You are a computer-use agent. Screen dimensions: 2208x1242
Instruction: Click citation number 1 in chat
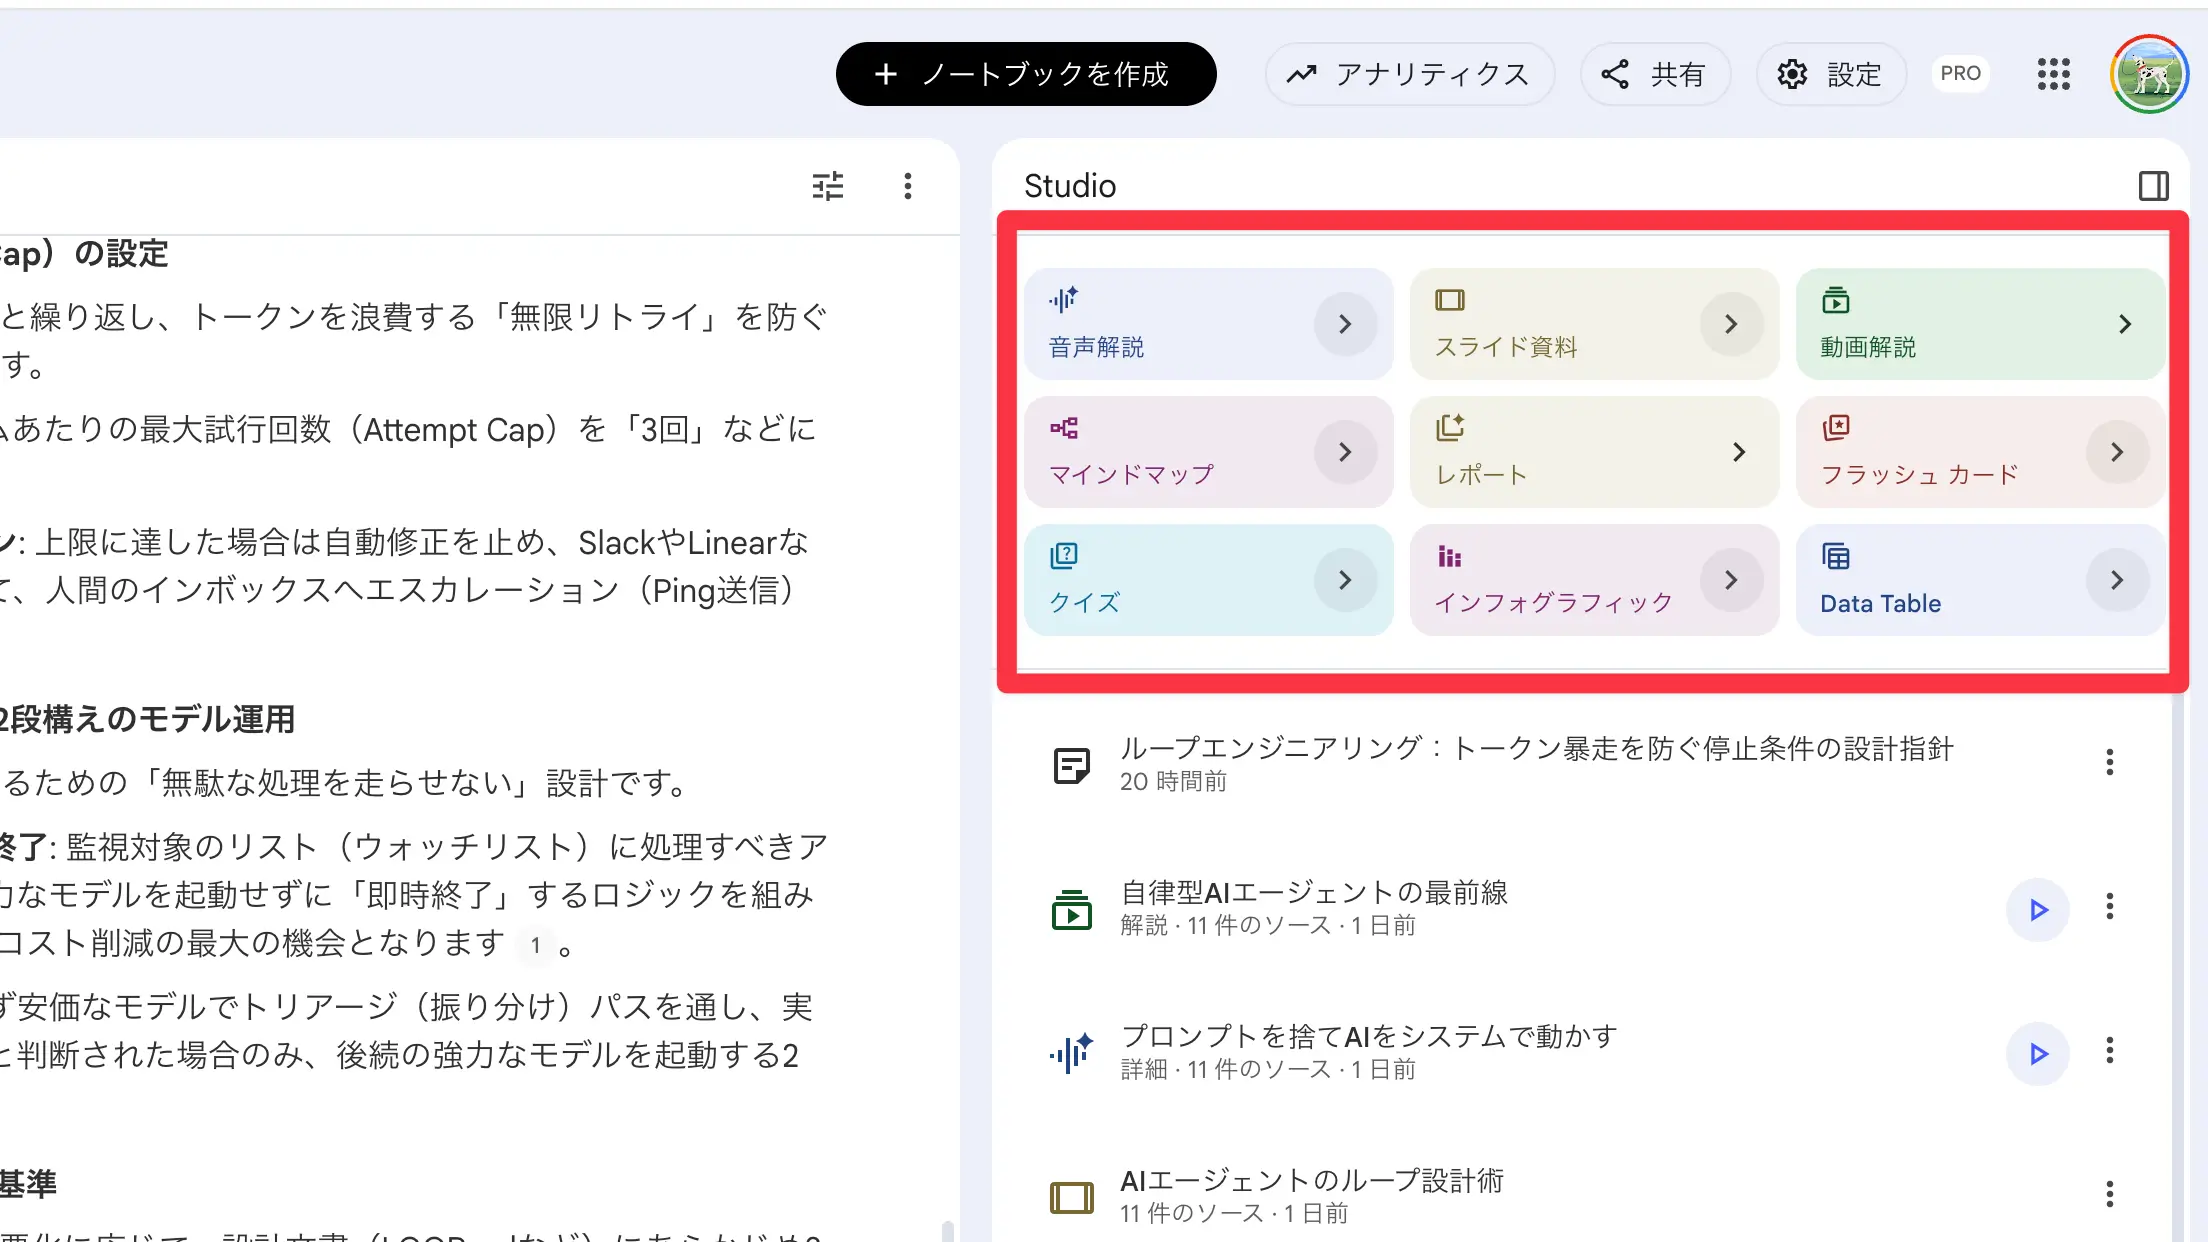(x=536, y=945)
